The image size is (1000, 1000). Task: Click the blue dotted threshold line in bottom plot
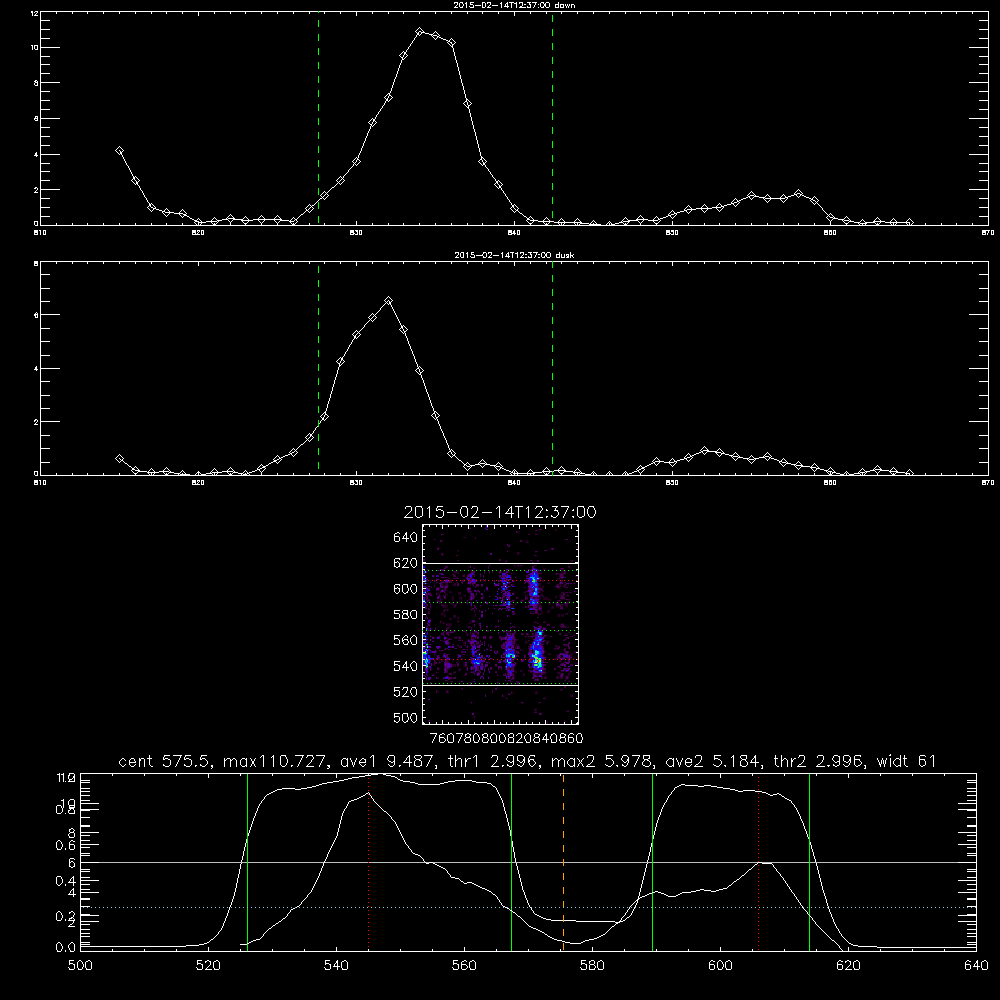coord(528,907)
